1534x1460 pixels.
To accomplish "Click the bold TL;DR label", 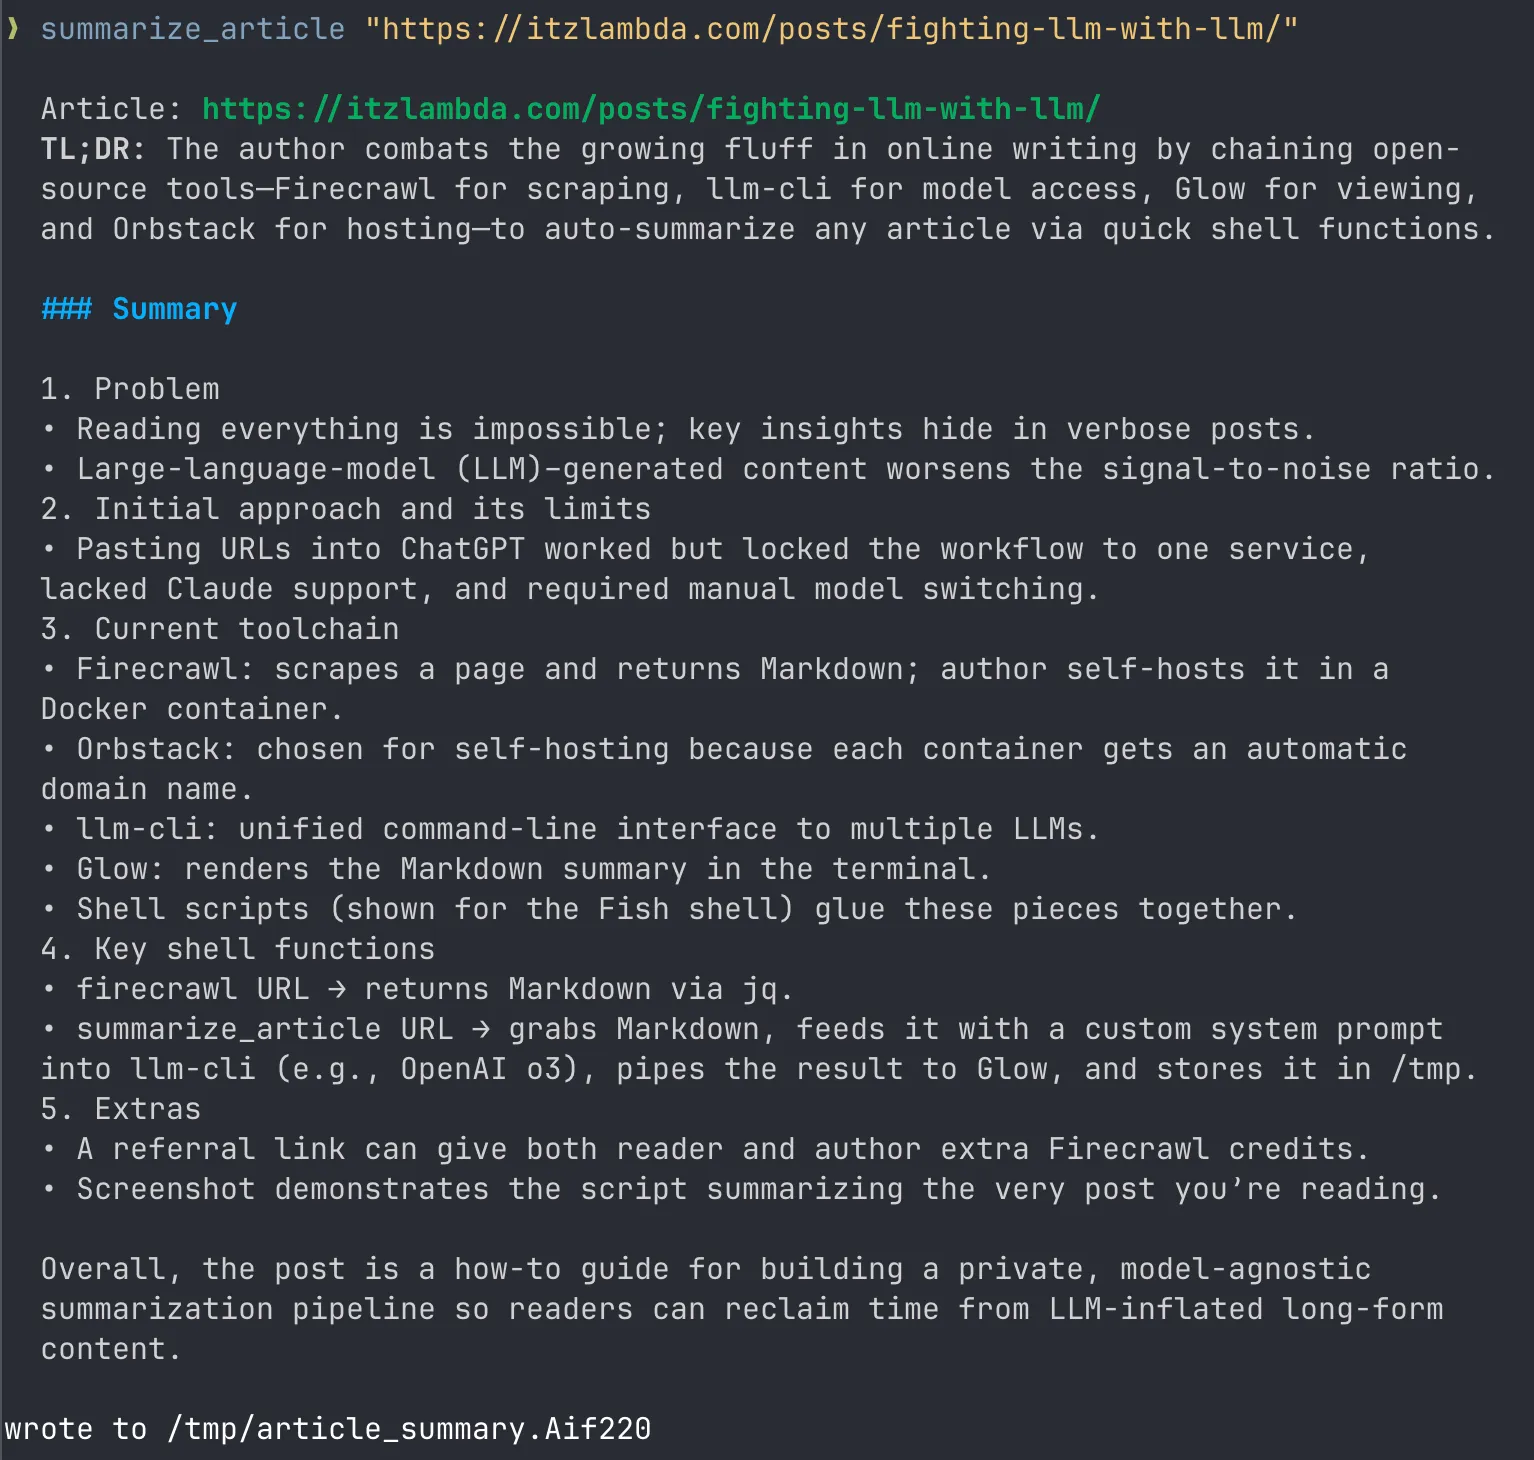I will tap(93, 149).
